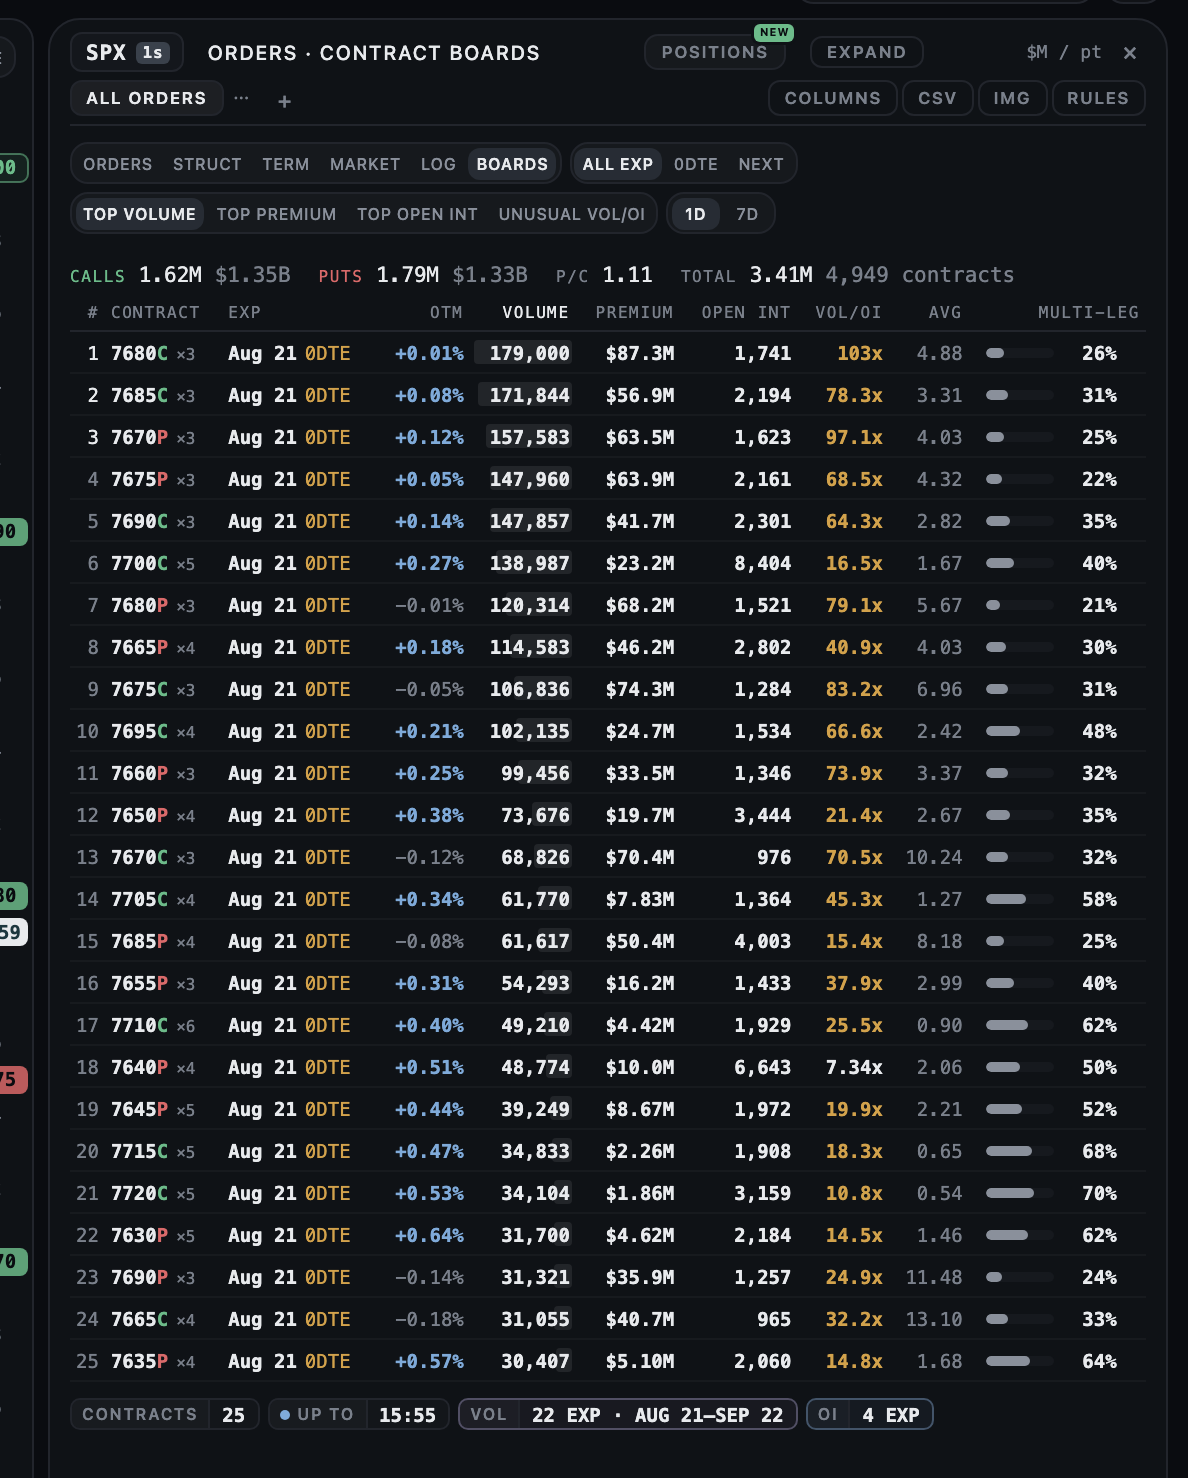Sort by the OTM column header
Image resolution: width=1188 pixels, height=1478 pixels.
click(446, 313)
